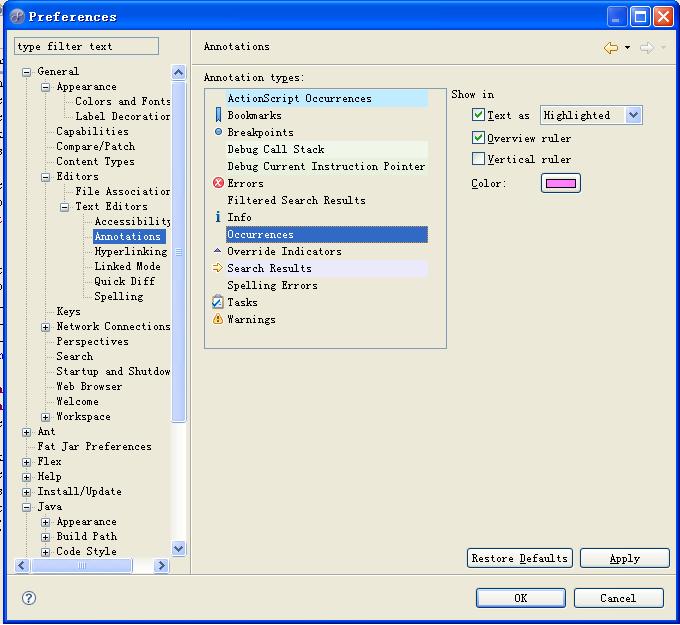Click the Breakpoints blue dot icon
This screenshot has height=625, width=680.
coord(218,132)
